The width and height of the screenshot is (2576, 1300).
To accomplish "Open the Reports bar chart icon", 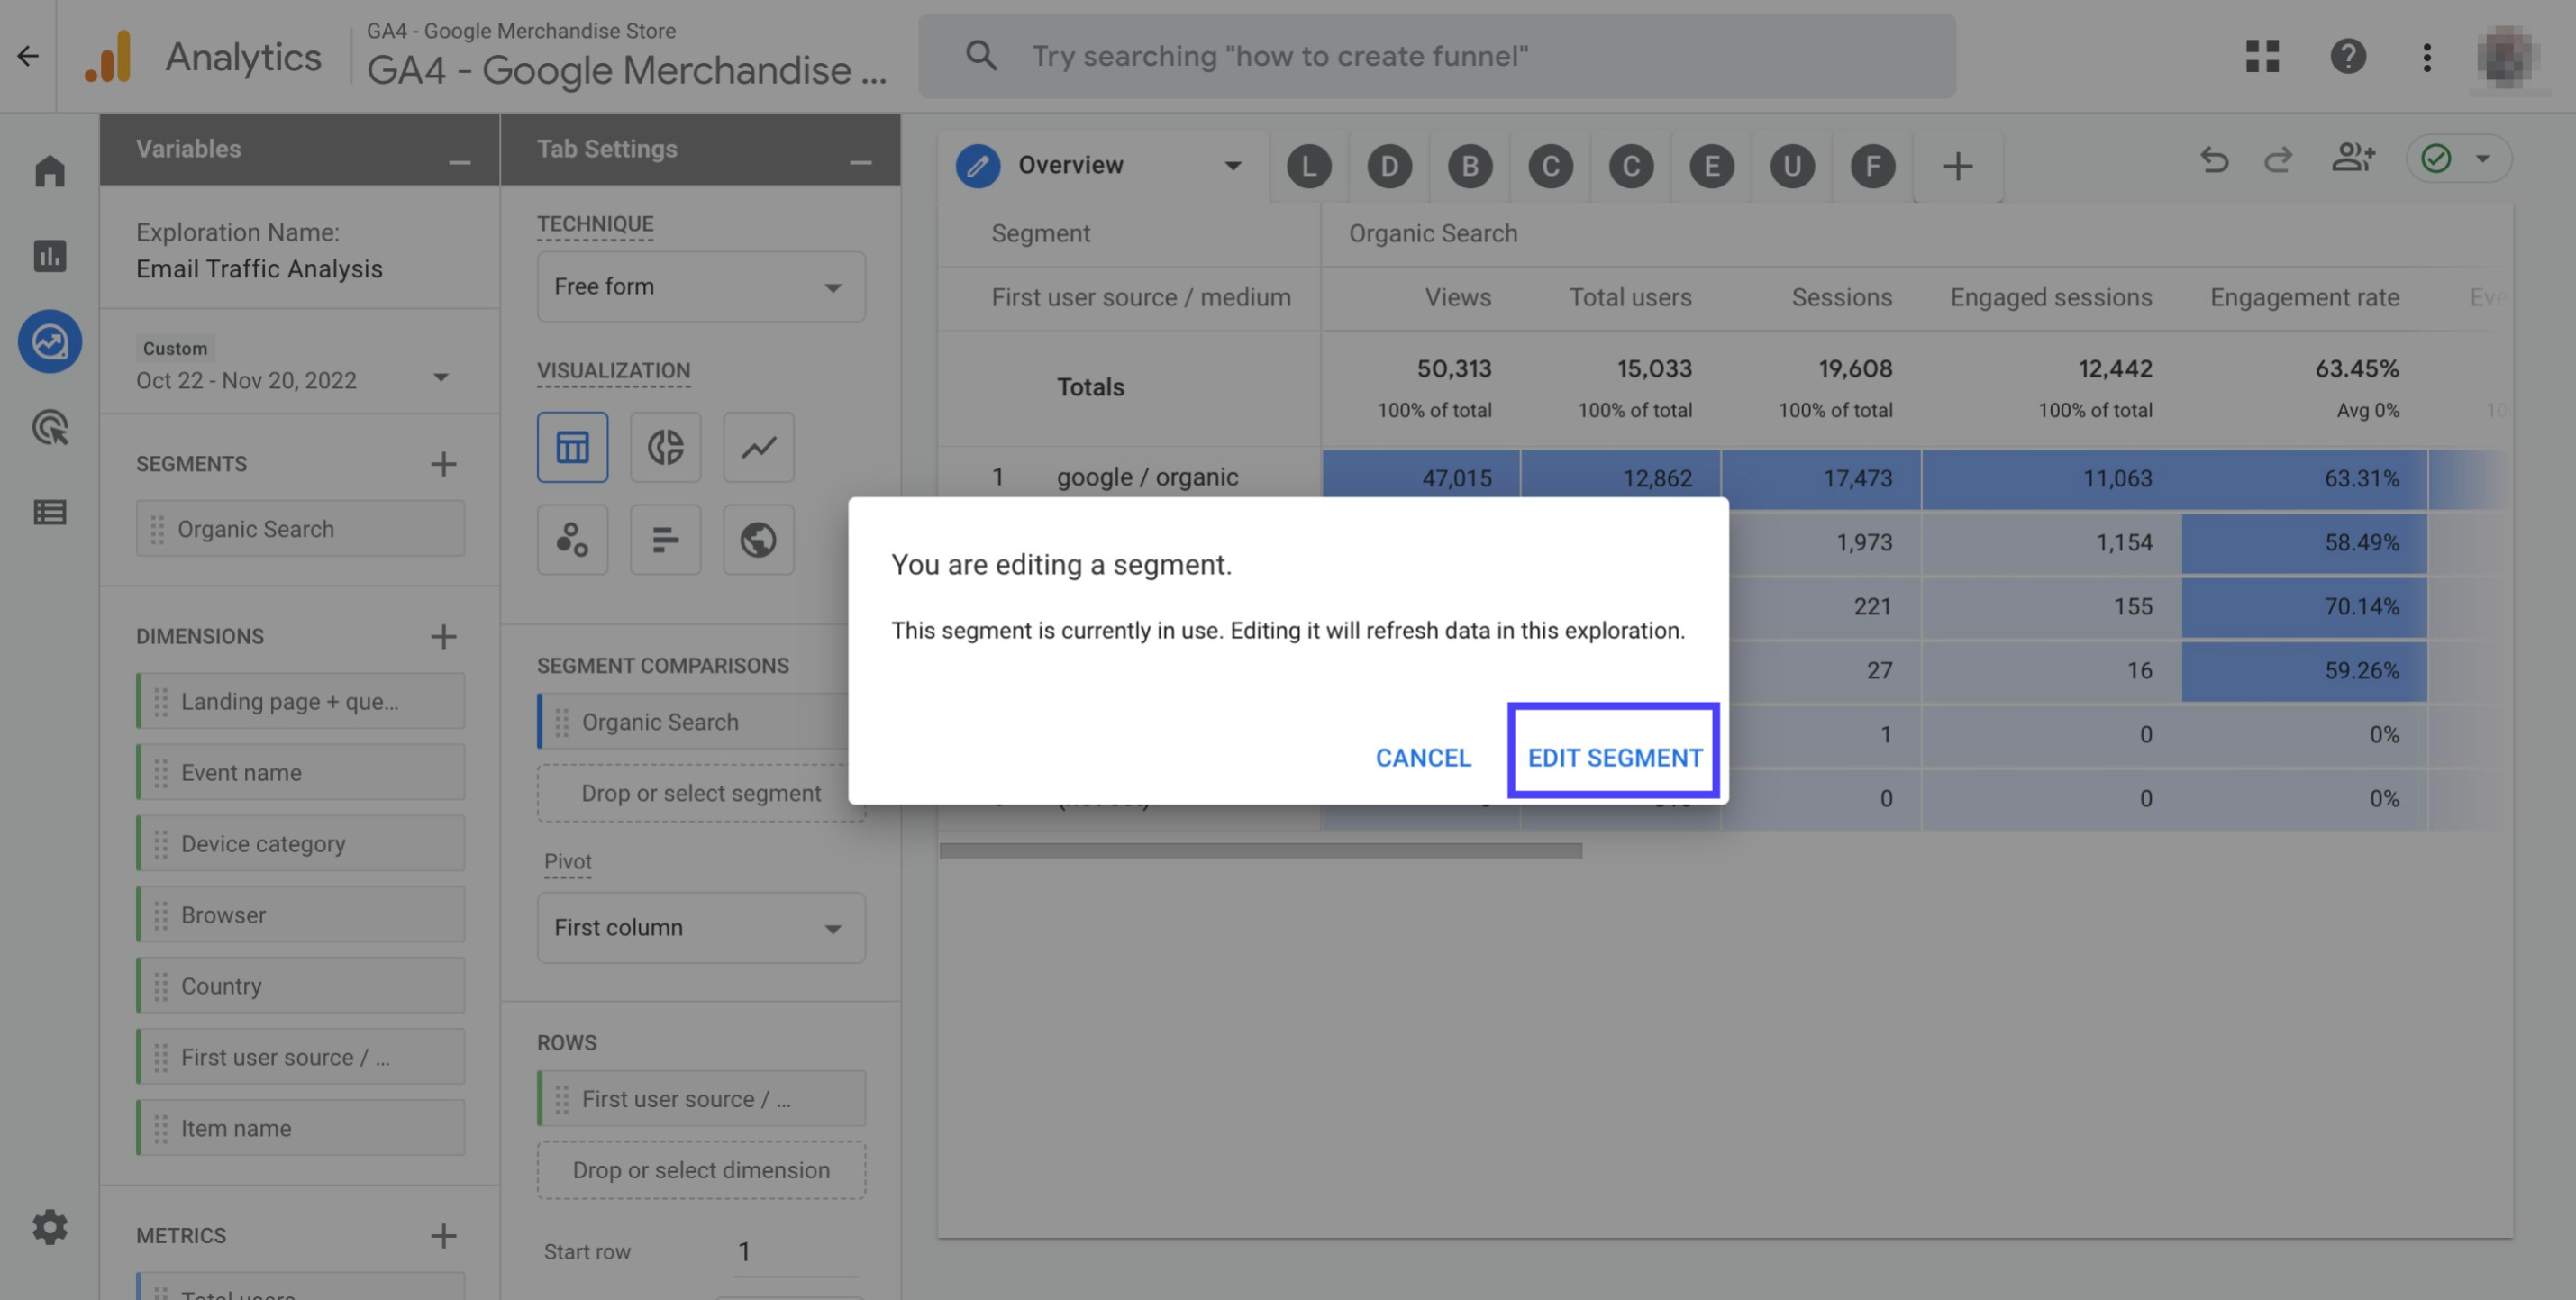I will 50,256.
